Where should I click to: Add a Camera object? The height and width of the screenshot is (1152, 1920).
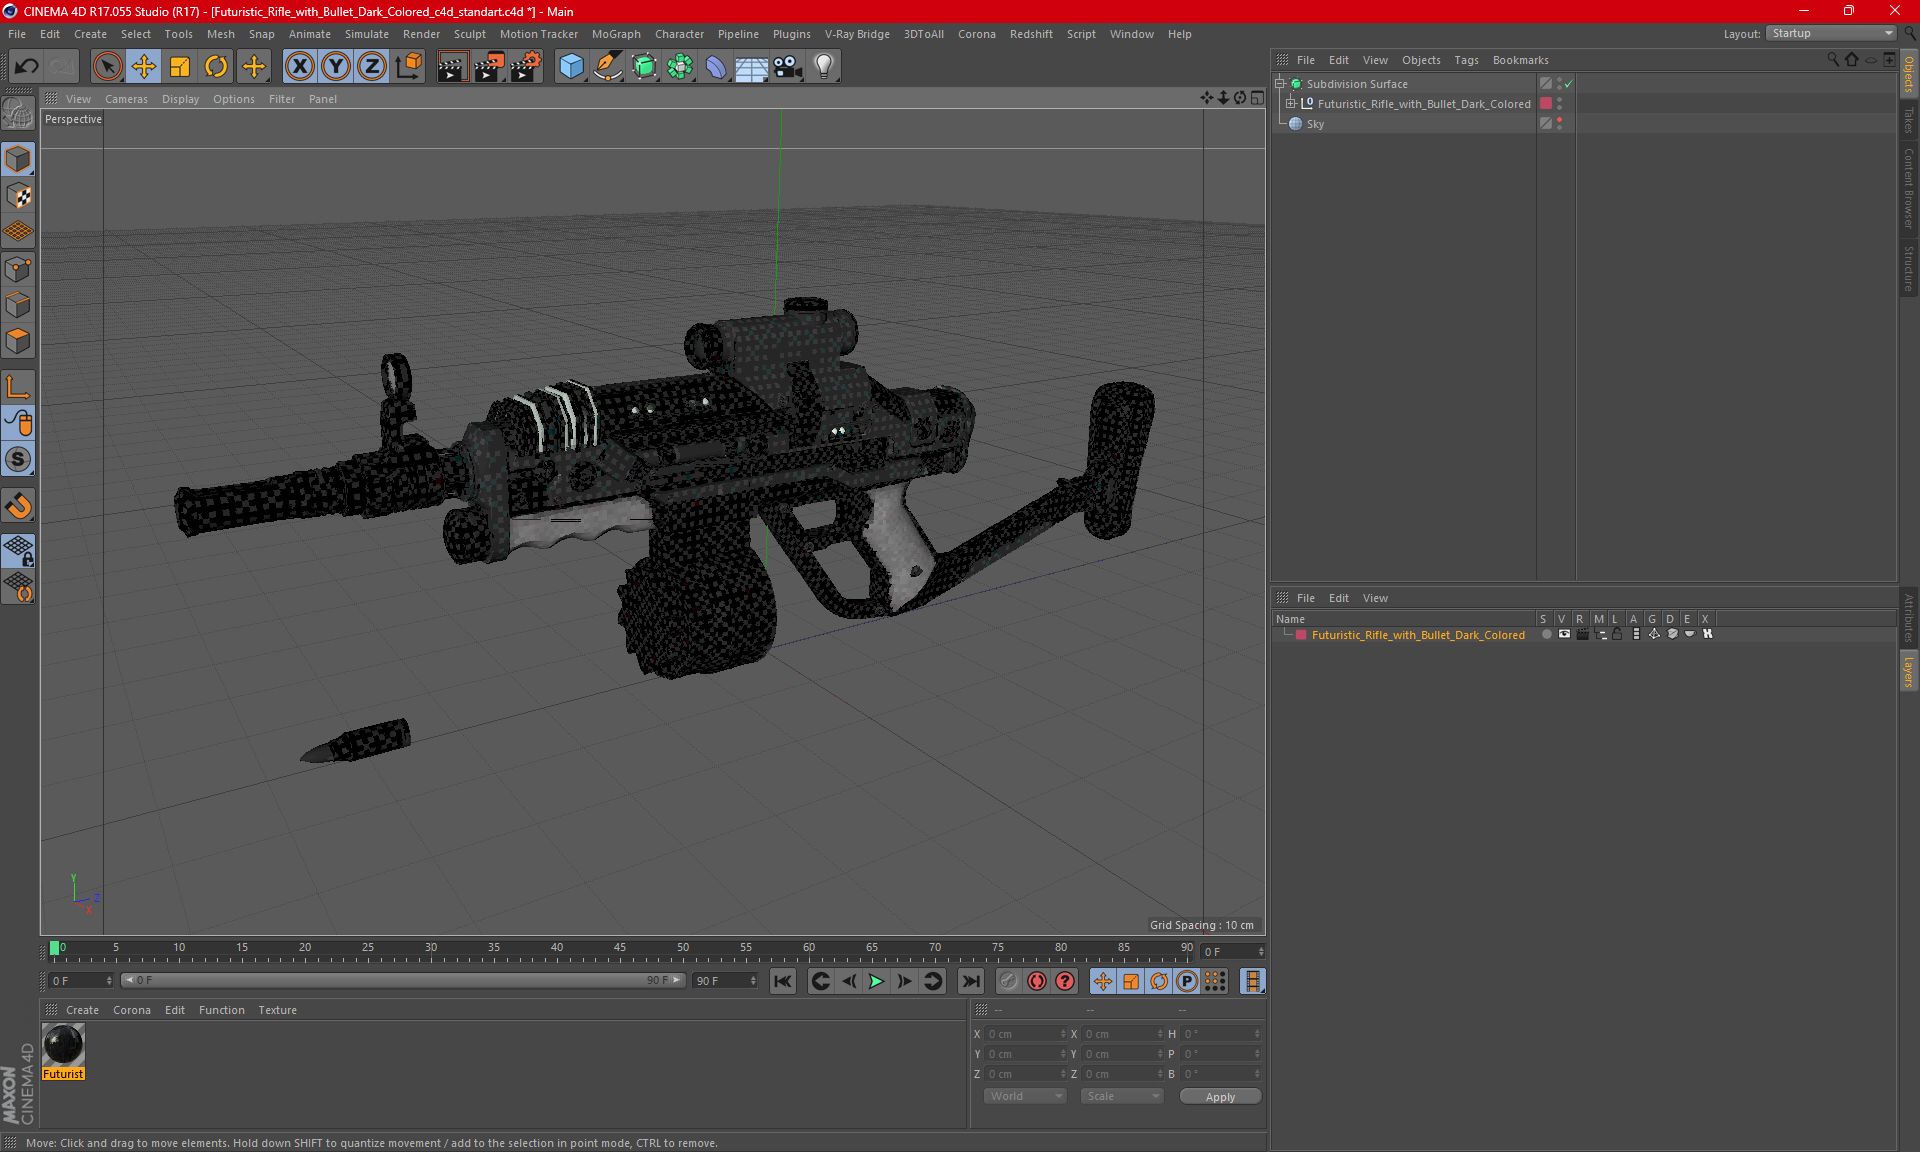coord(788,67)
